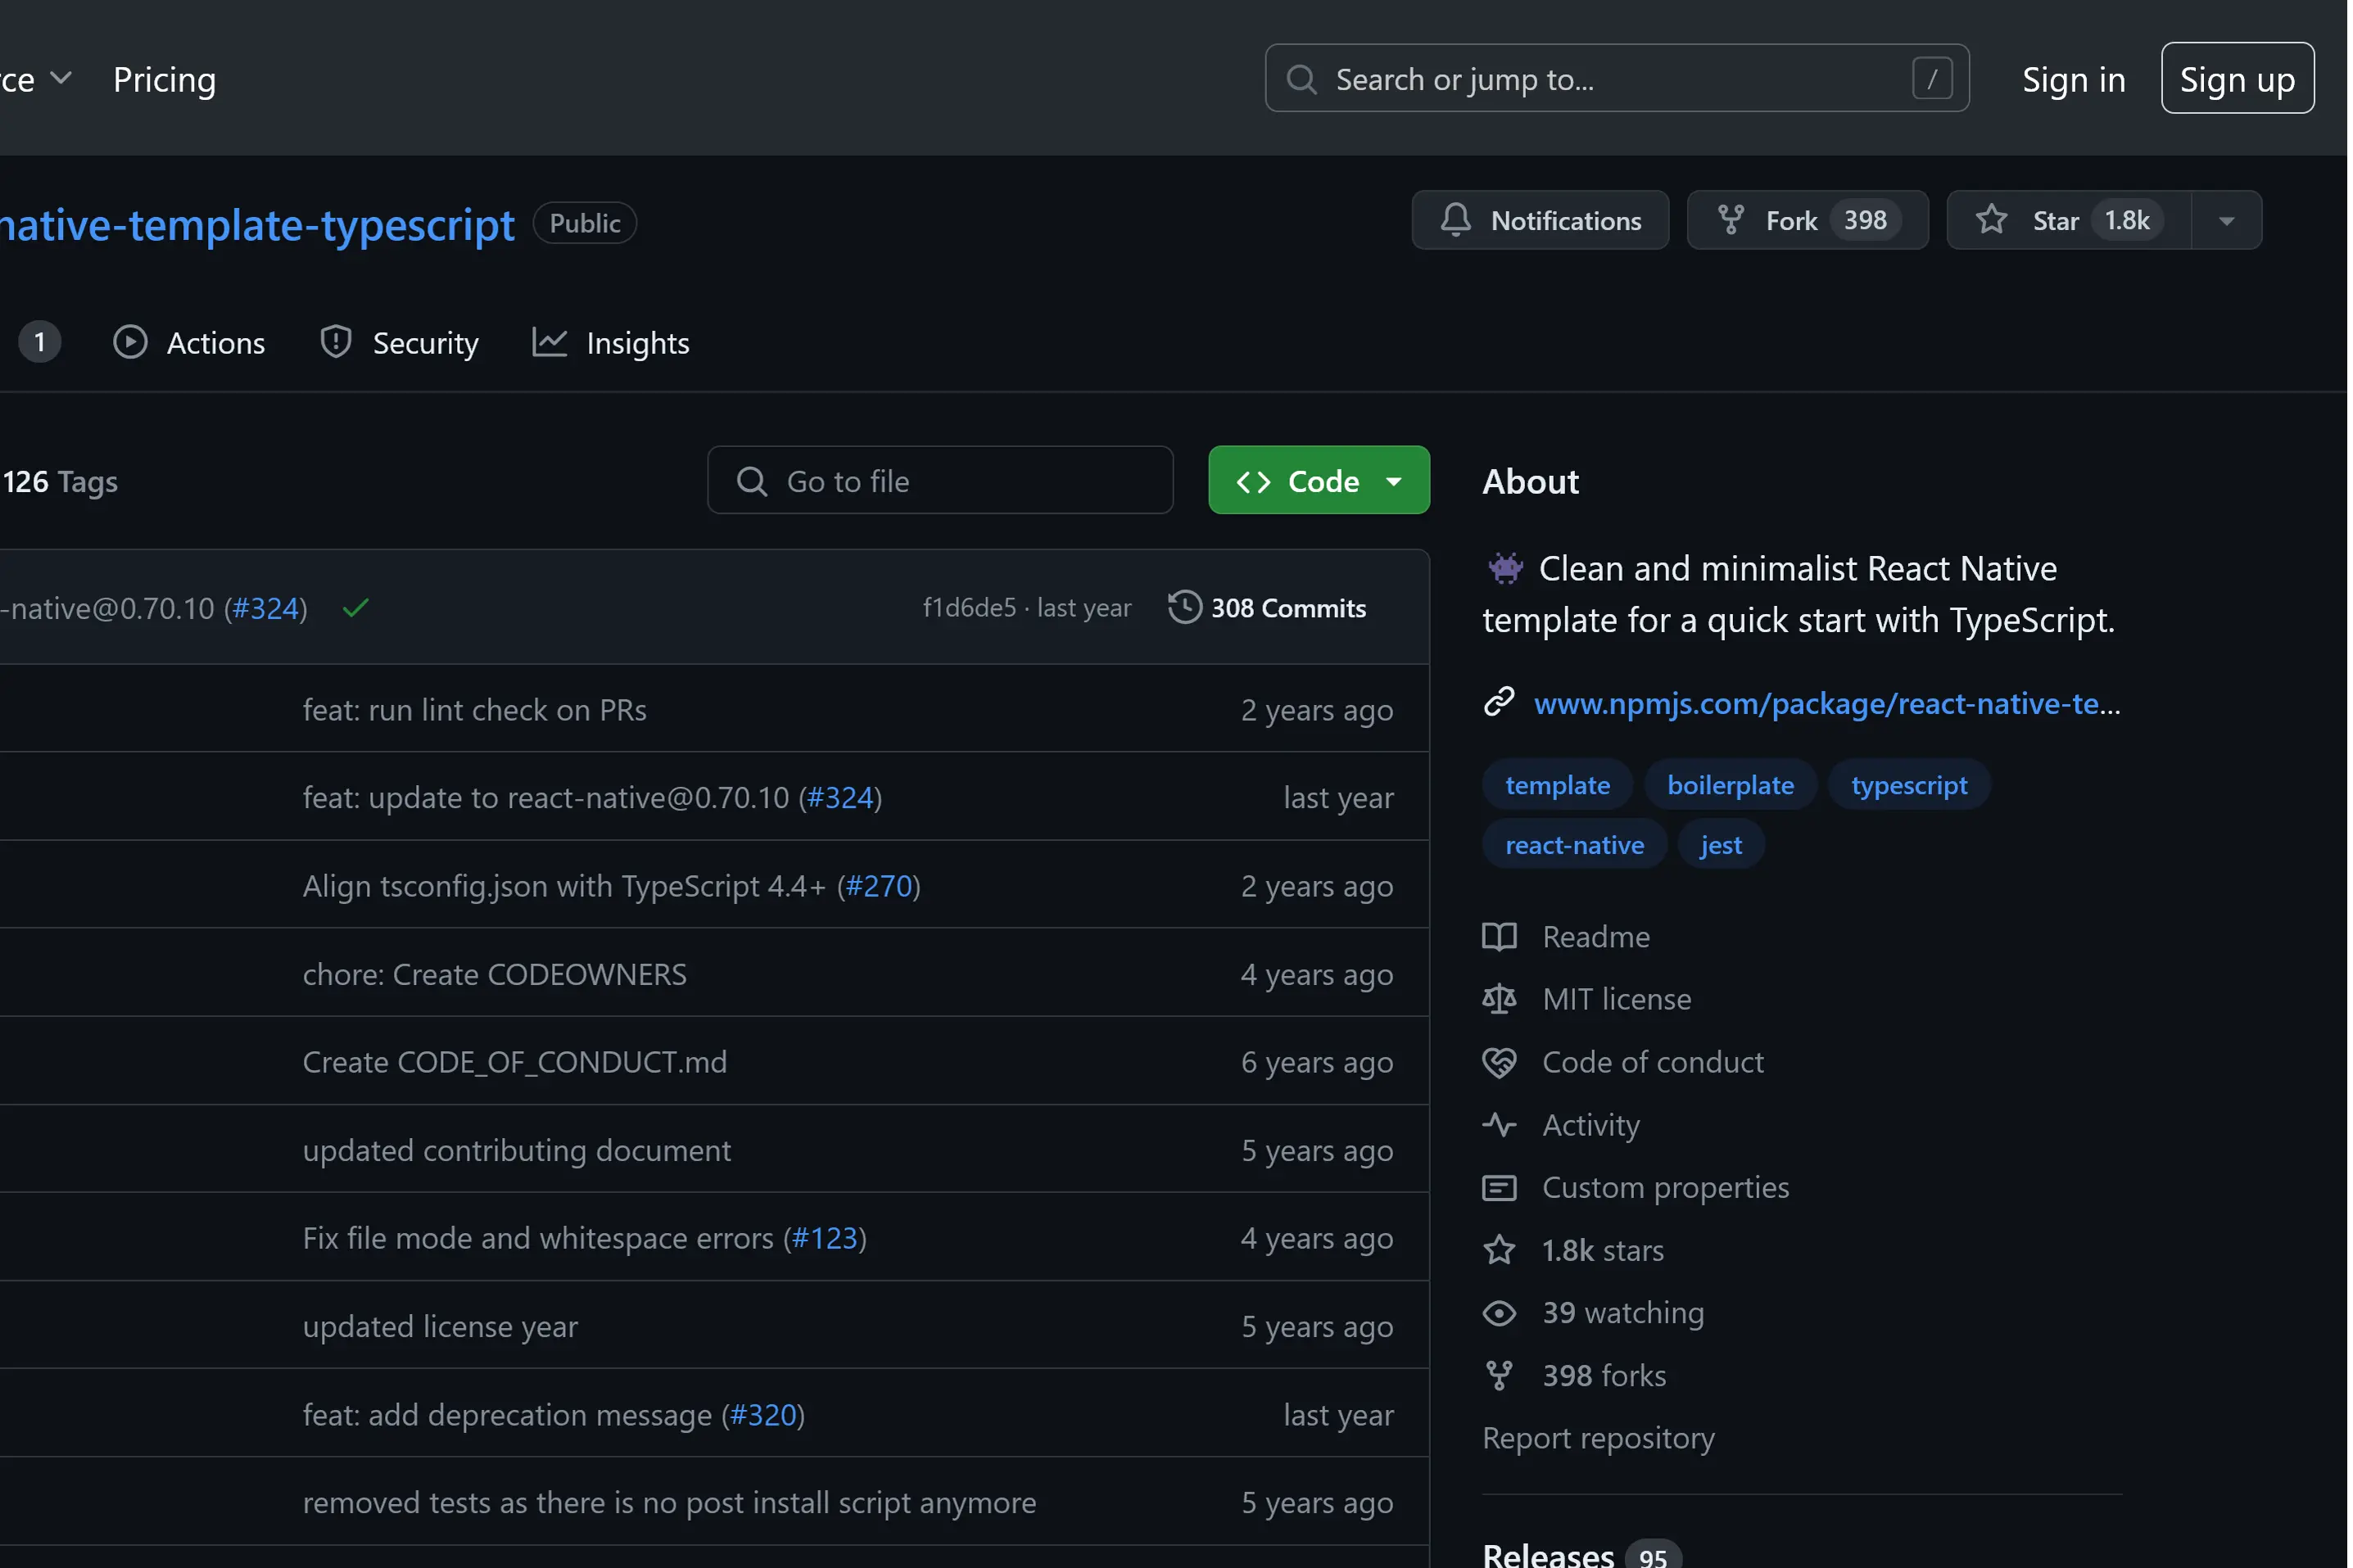
Task: Click the eye icon next to 39 watching
Action: click(1498, 1313)
